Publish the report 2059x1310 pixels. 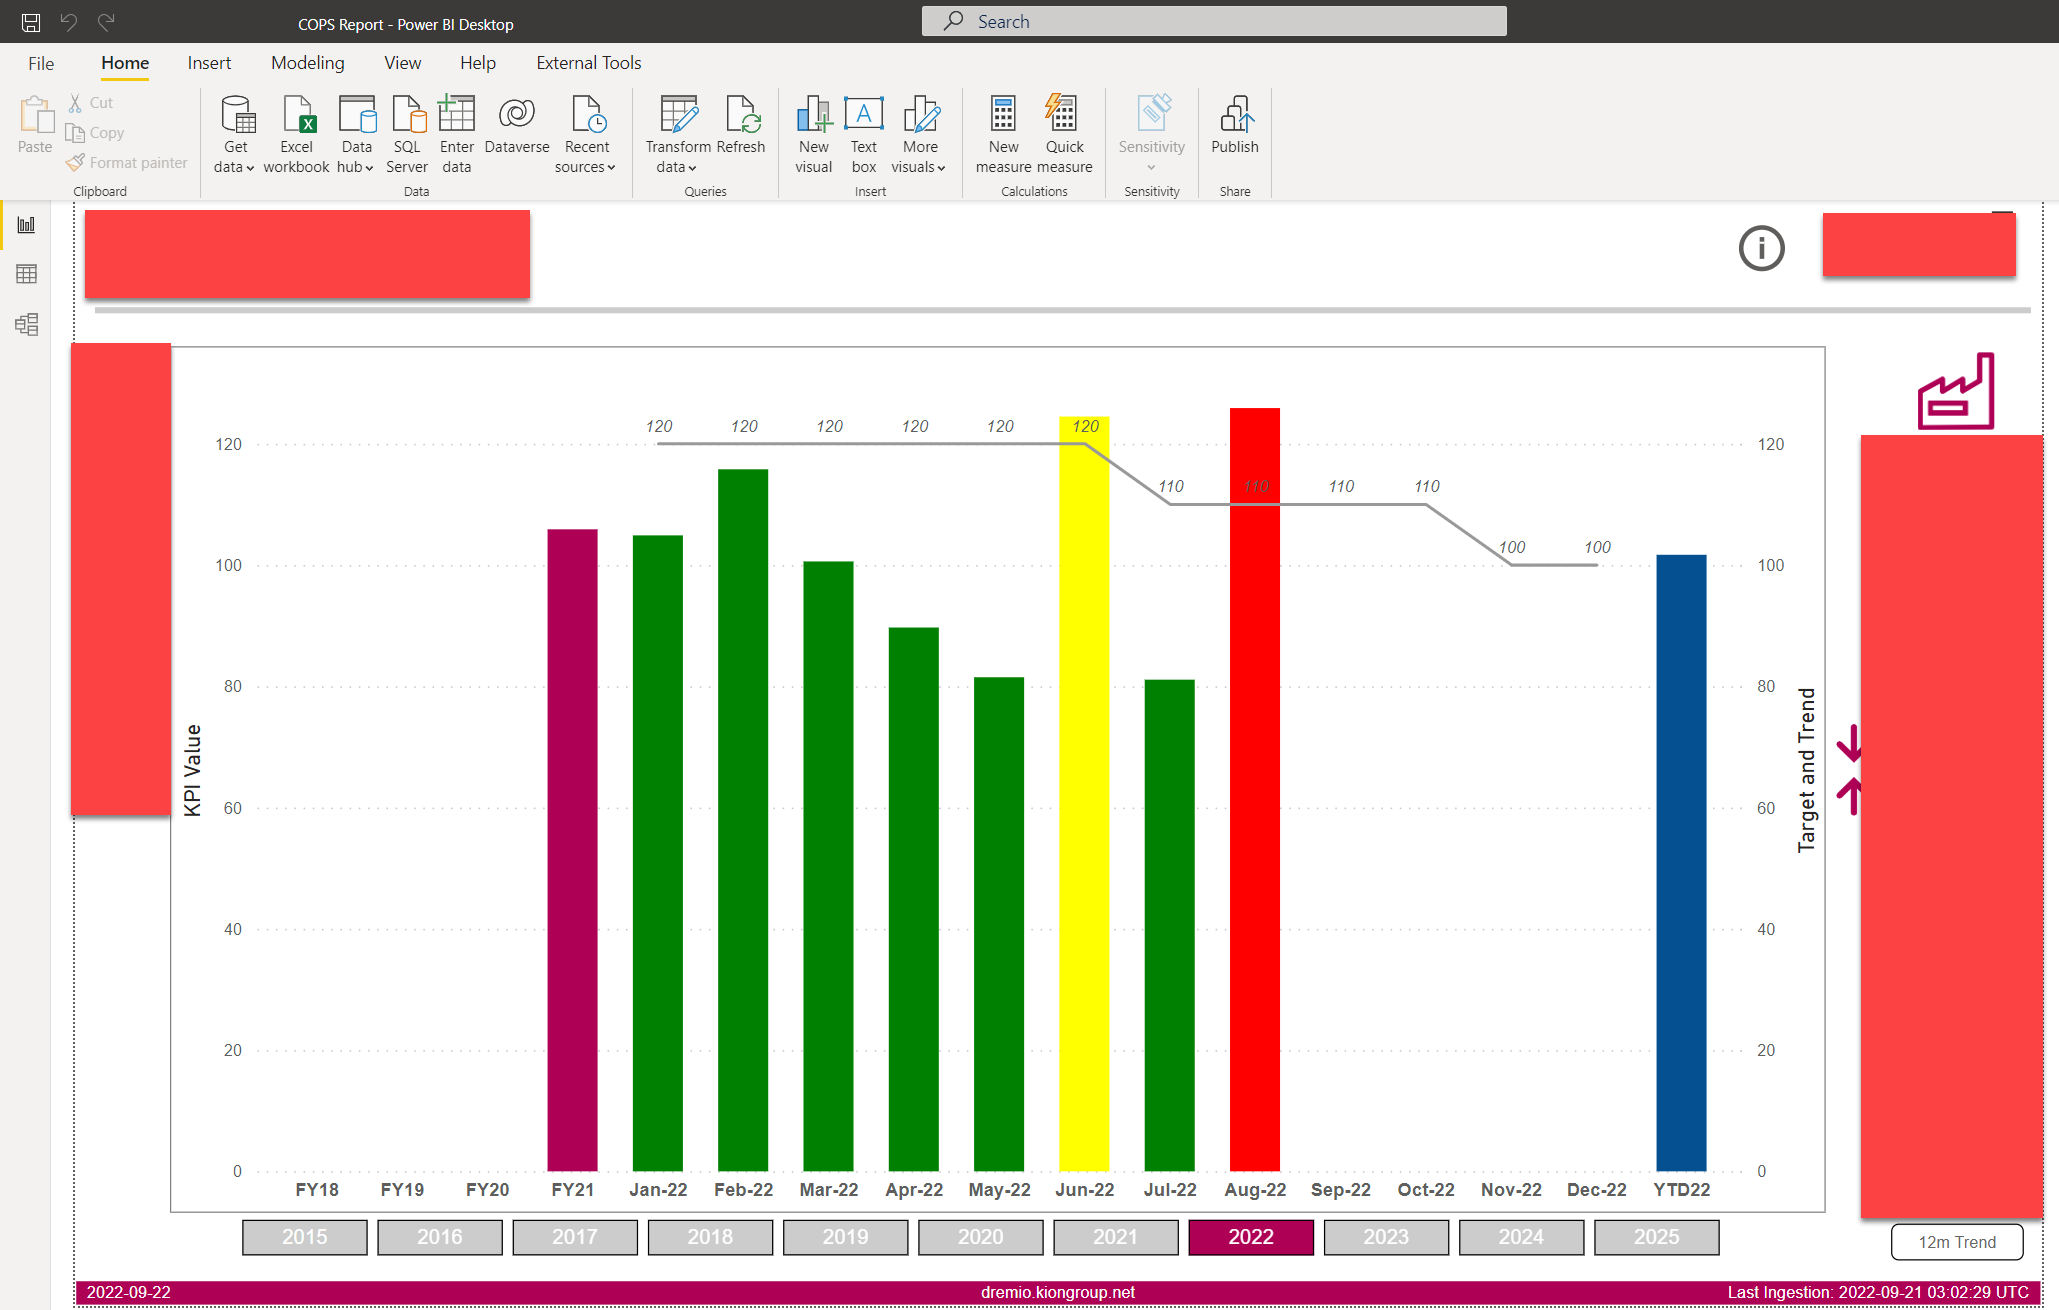pos(1235,125)
